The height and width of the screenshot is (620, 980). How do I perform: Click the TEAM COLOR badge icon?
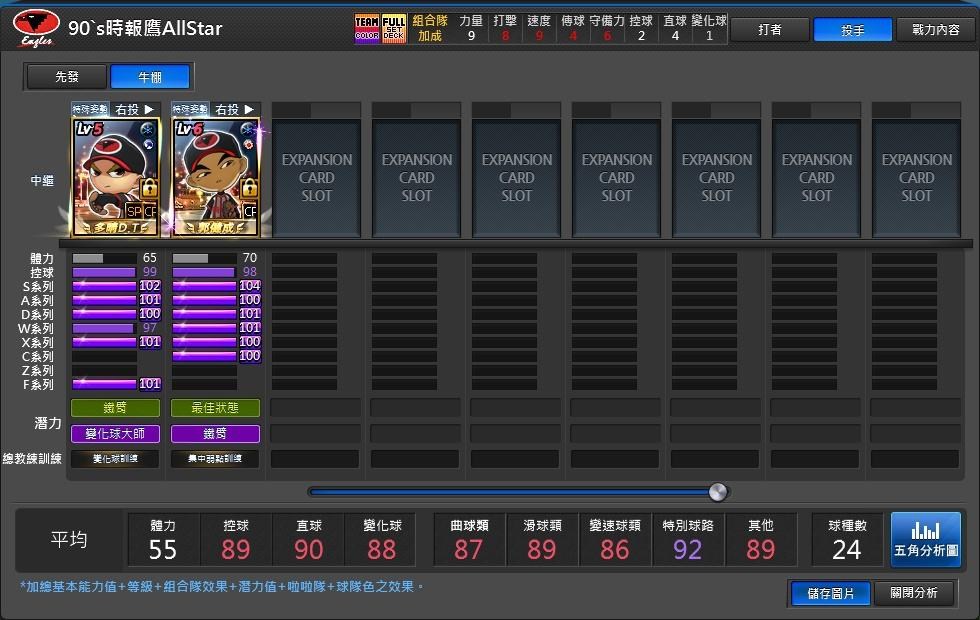[367, 28]
